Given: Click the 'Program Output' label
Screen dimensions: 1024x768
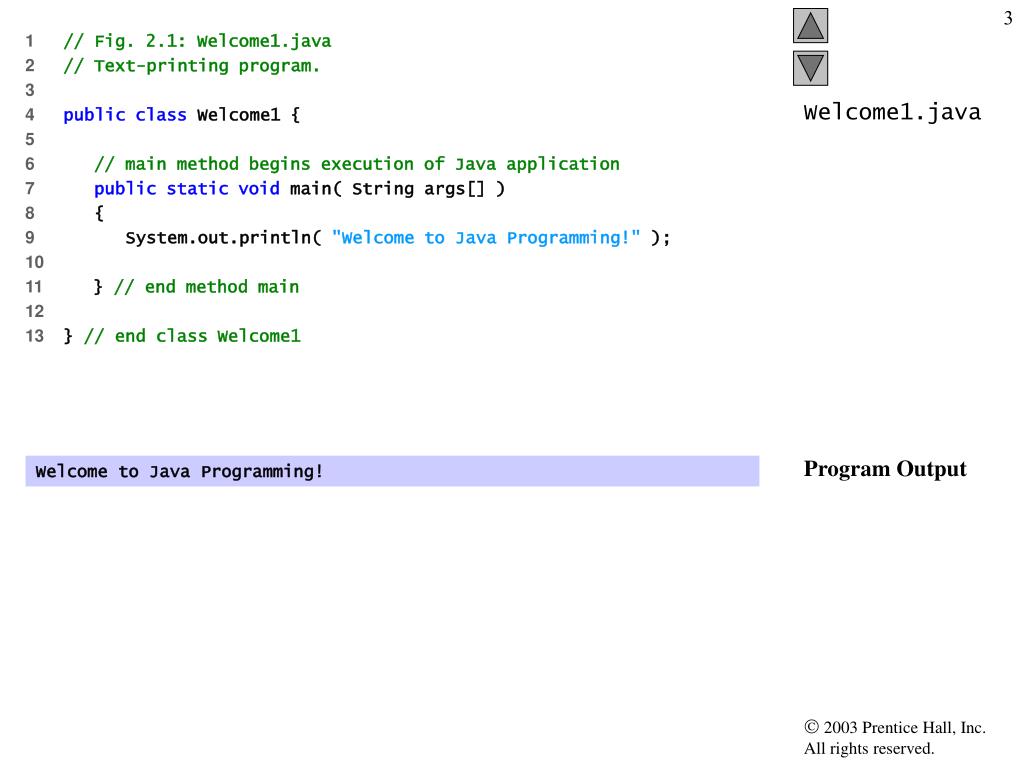Looking at the screenshot, I should click(x=885, y=469).
